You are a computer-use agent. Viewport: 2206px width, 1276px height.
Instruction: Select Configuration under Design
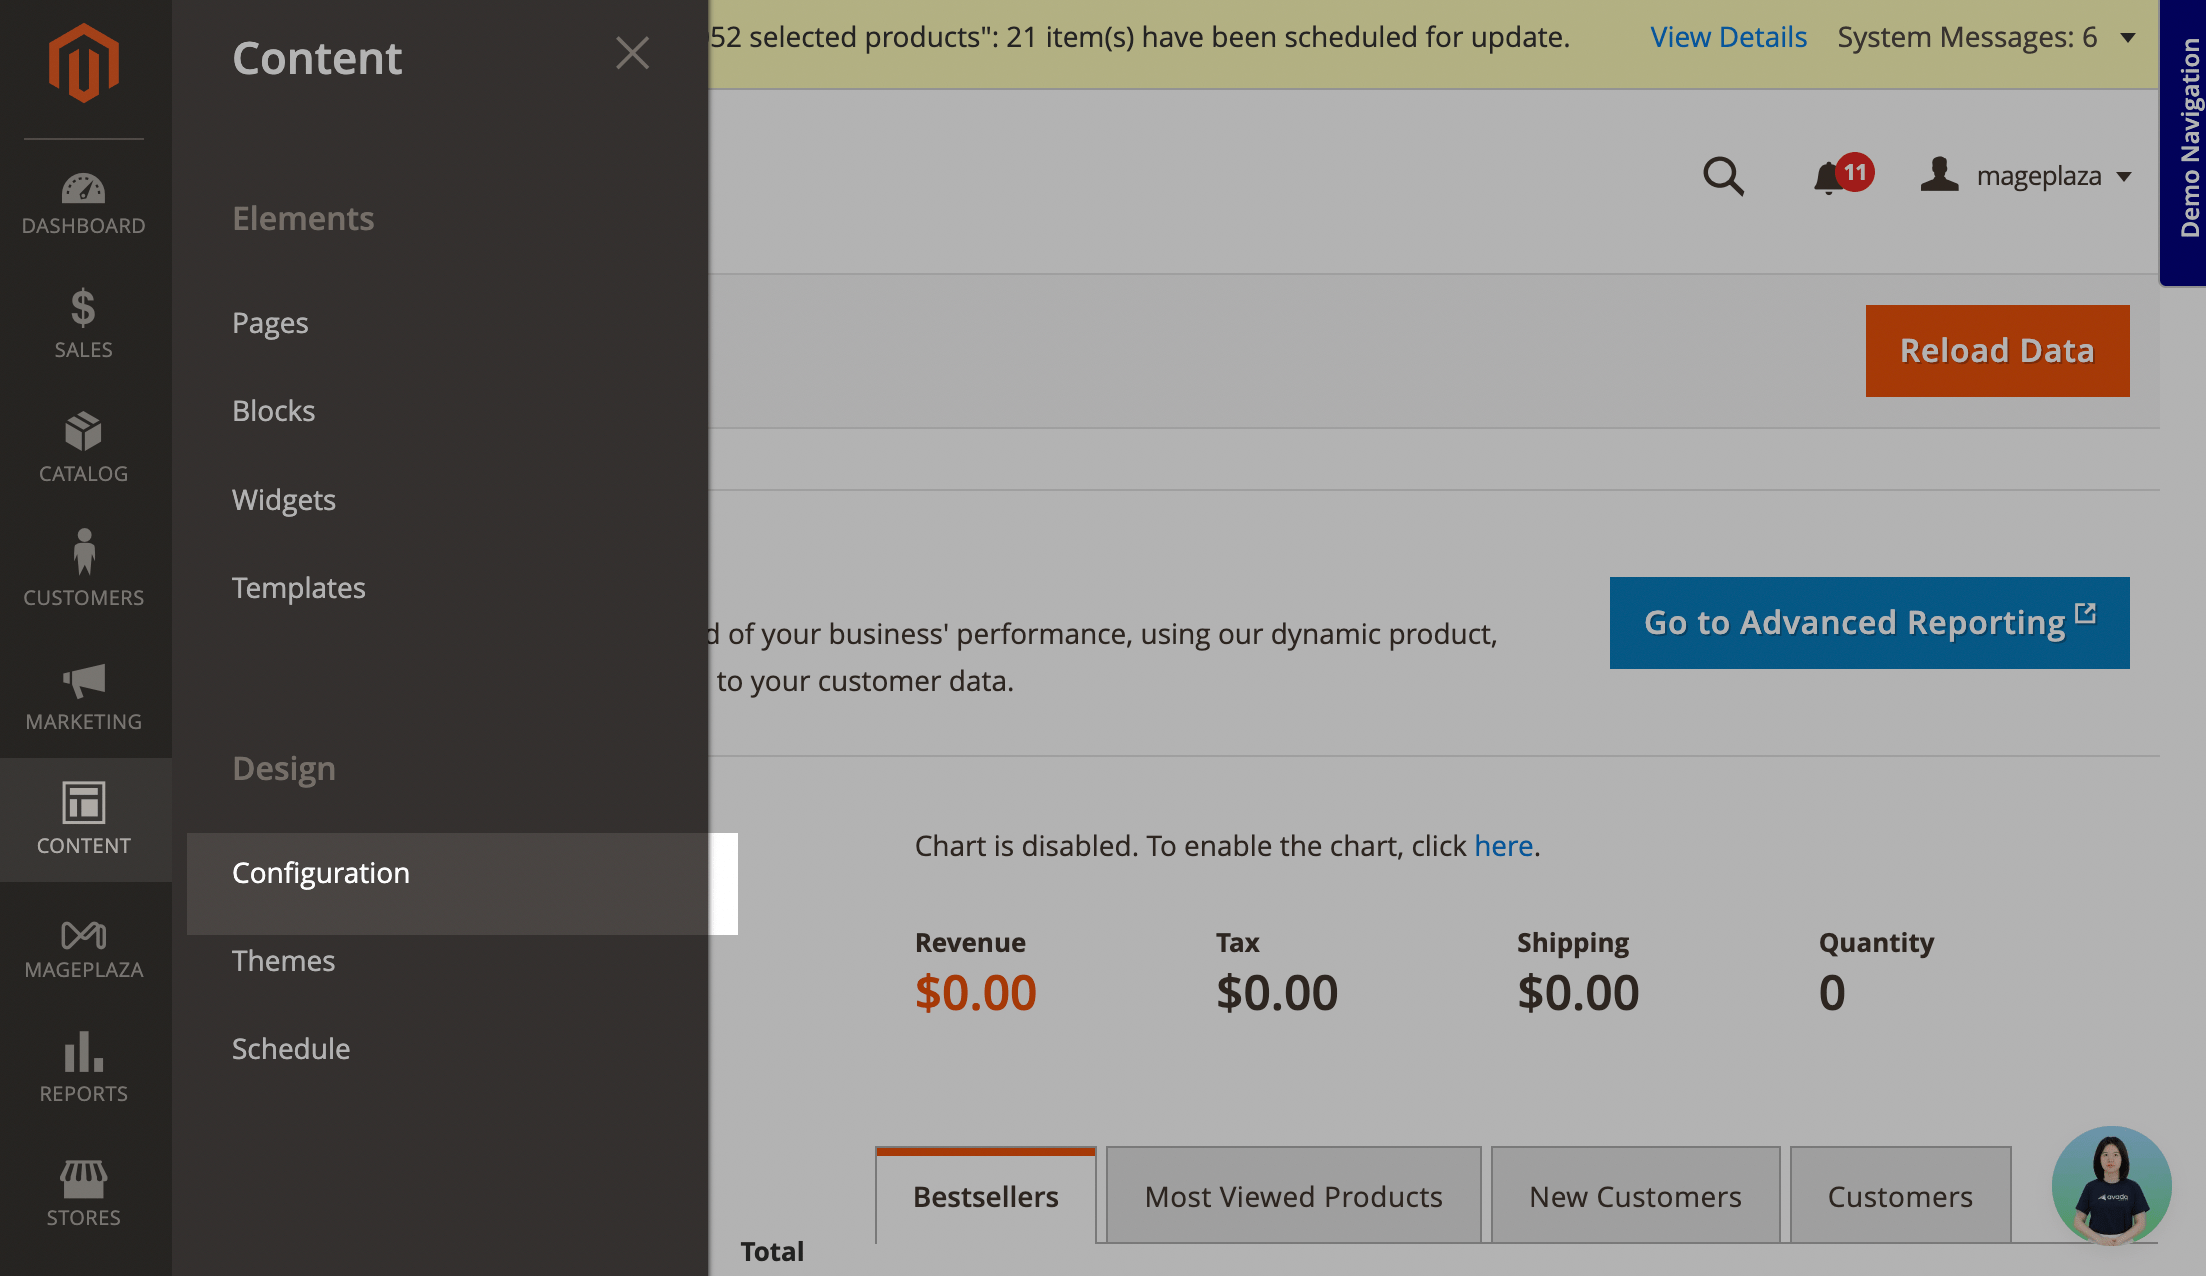point(321,873)
